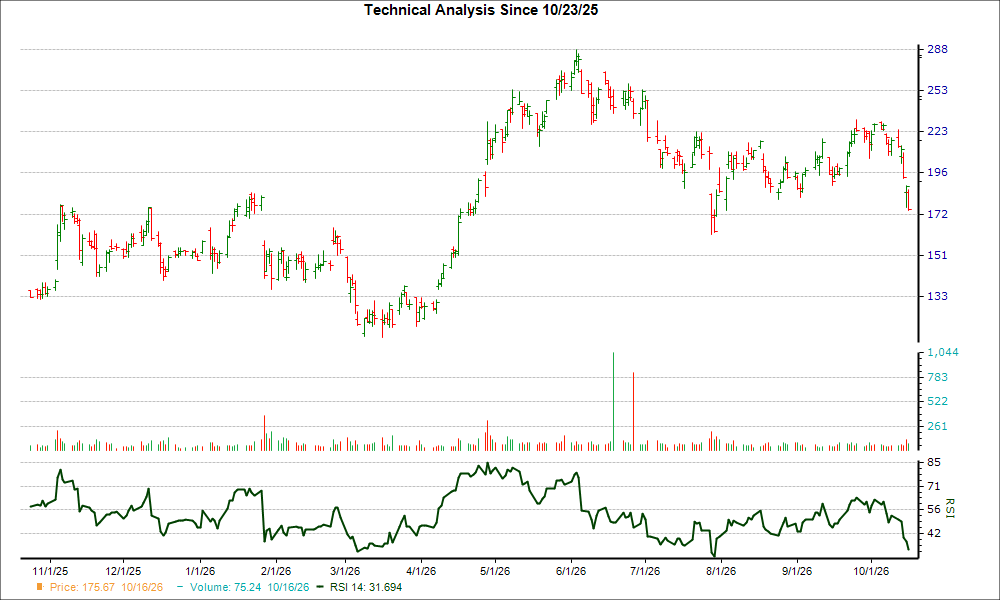Select the 7/1/26 date label
Image resolution: width=1000 pixels, height=600 pixels.
coord(645,571)
